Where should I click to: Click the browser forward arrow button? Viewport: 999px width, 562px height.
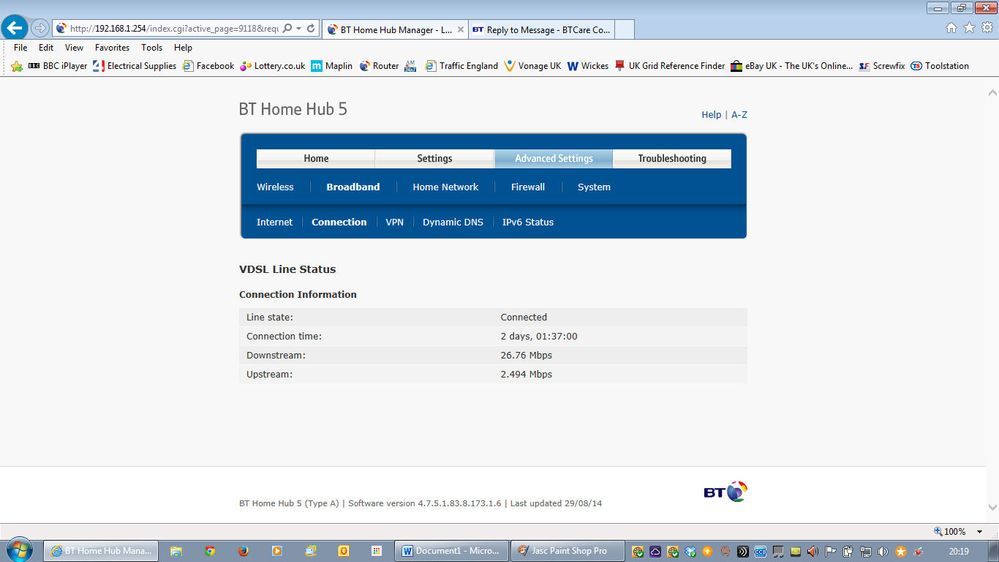[40, 28]
